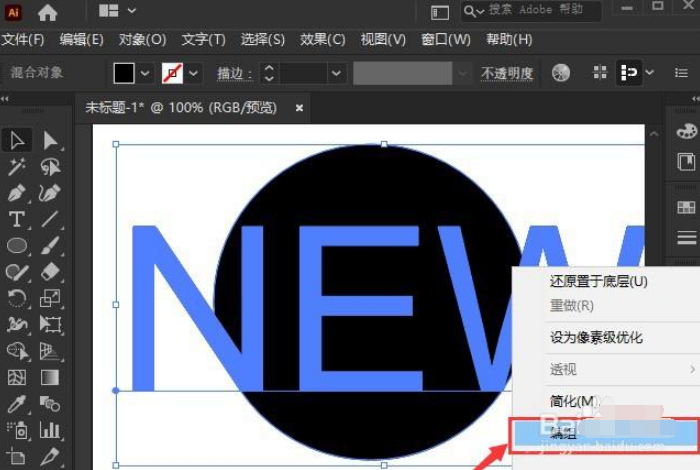Open the 效果(C) menu
Viewport: 700px width, 470px height.
(322, 40)
